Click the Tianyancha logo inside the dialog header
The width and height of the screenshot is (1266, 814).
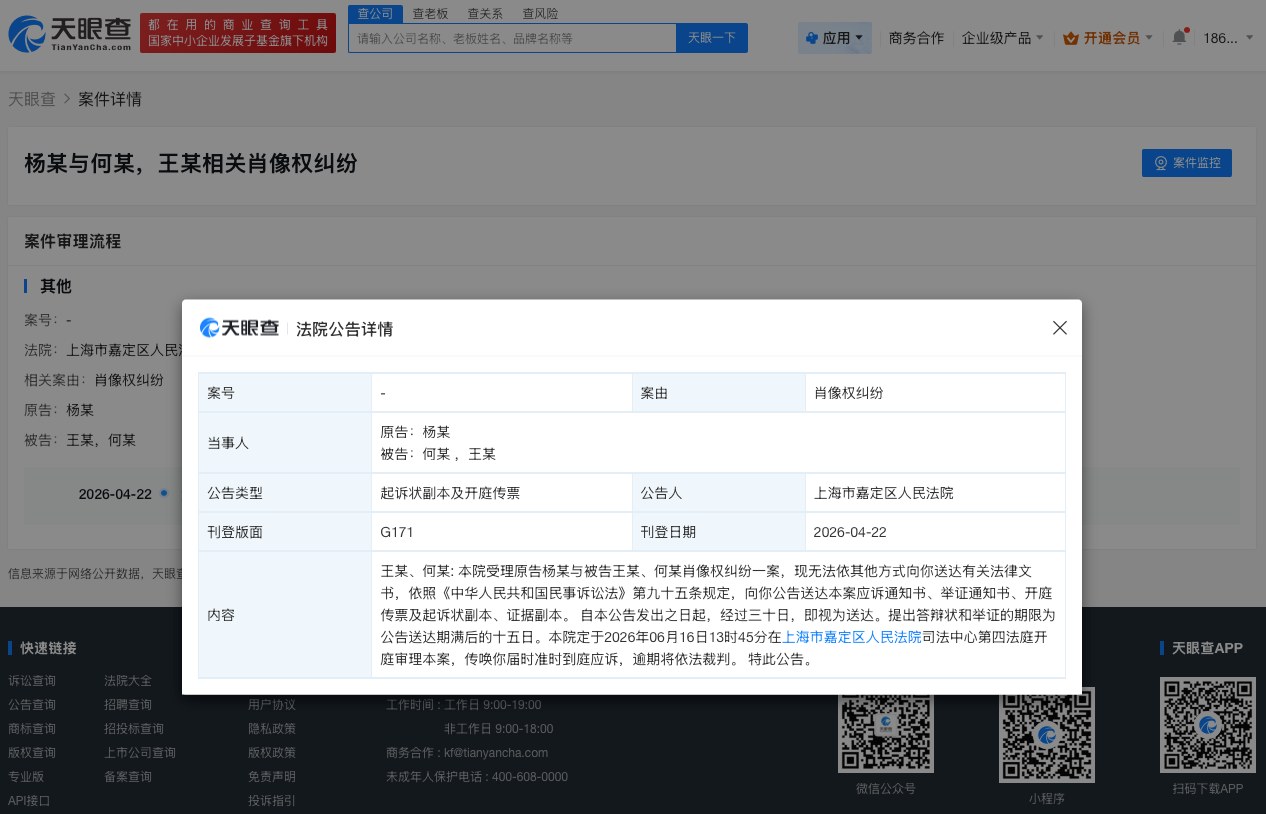(239, 328)
